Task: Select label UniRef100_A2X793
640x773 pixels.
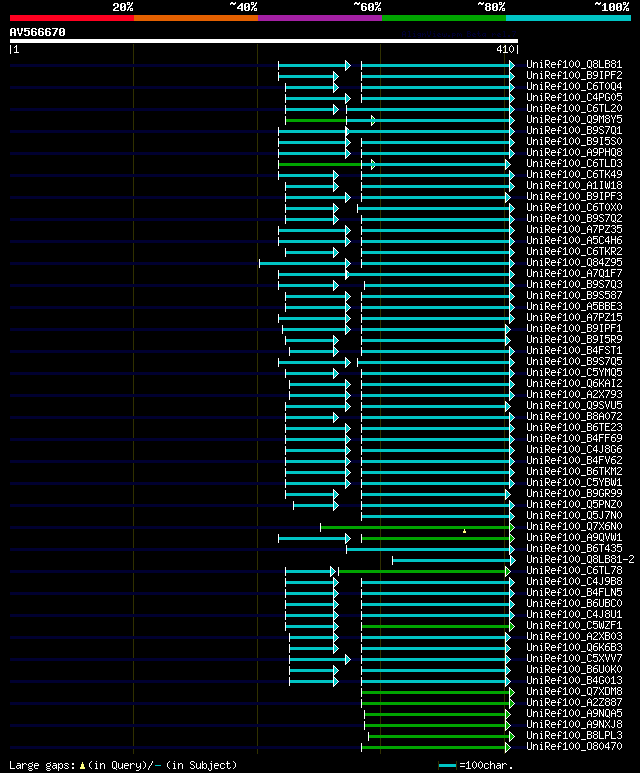Action: click(x=574, y=394)
